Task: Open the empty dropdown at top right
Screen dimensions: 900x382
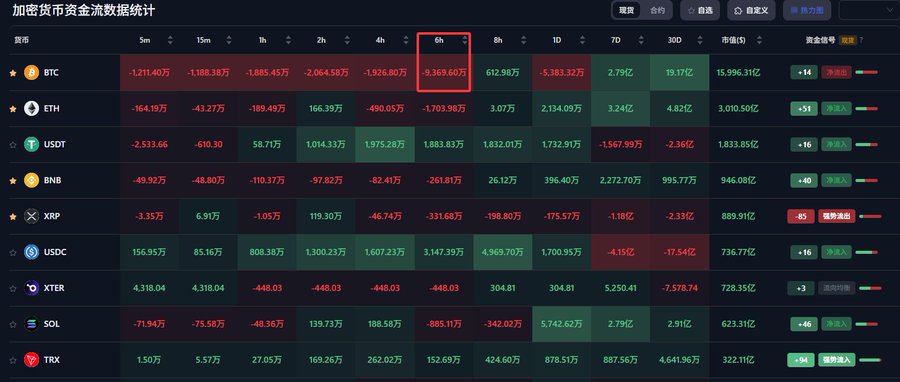Action: pyautogui.click(x=869, y=10)
